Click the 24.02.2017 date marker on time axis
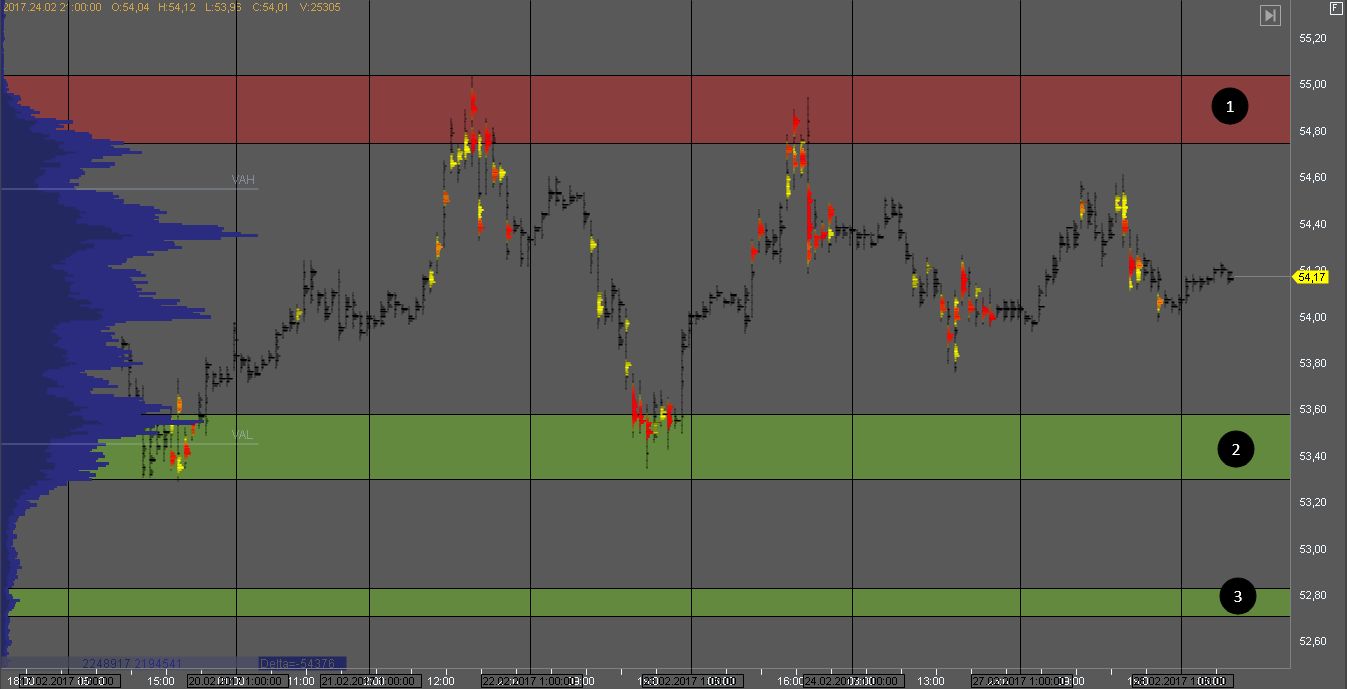Screen dimensions: 1347x689 coord(852,681)
